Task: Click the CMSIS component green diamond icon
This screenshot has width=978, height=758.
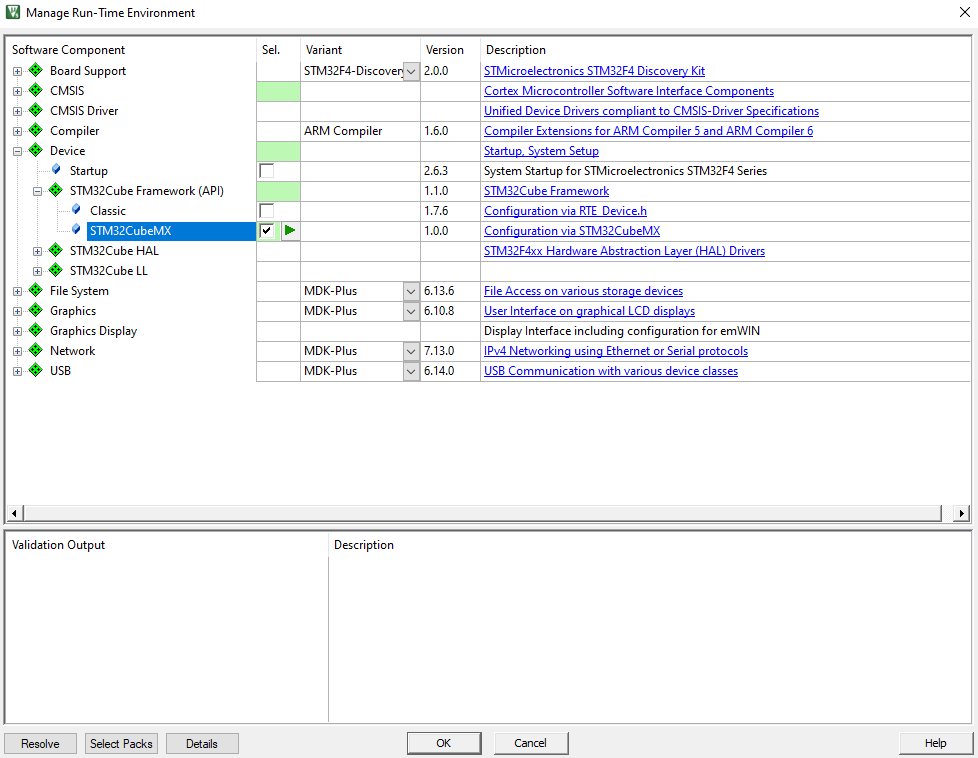Action: (36, 90)
